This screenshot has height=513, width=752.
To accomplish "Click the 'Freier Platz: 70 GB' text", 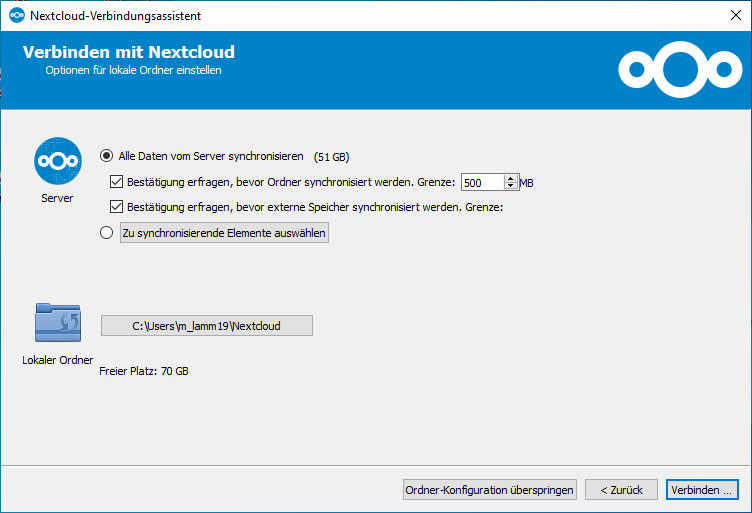I will pyautogui.click(x=144, y=371).
